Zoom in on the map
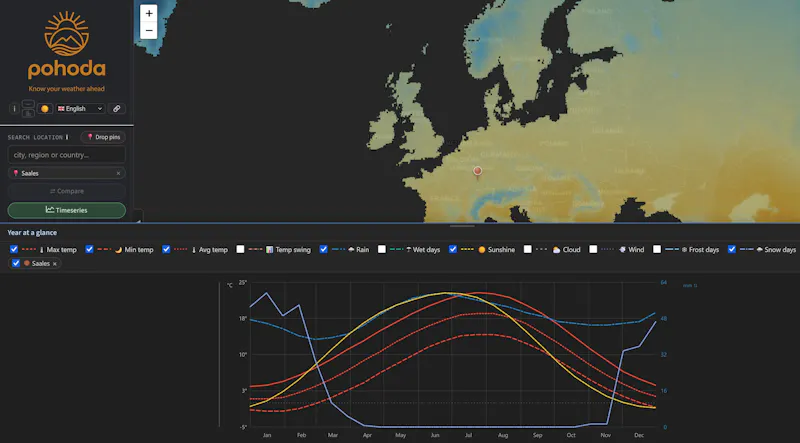The height and width of the screenshot is (443, 800). pos(148,13)
